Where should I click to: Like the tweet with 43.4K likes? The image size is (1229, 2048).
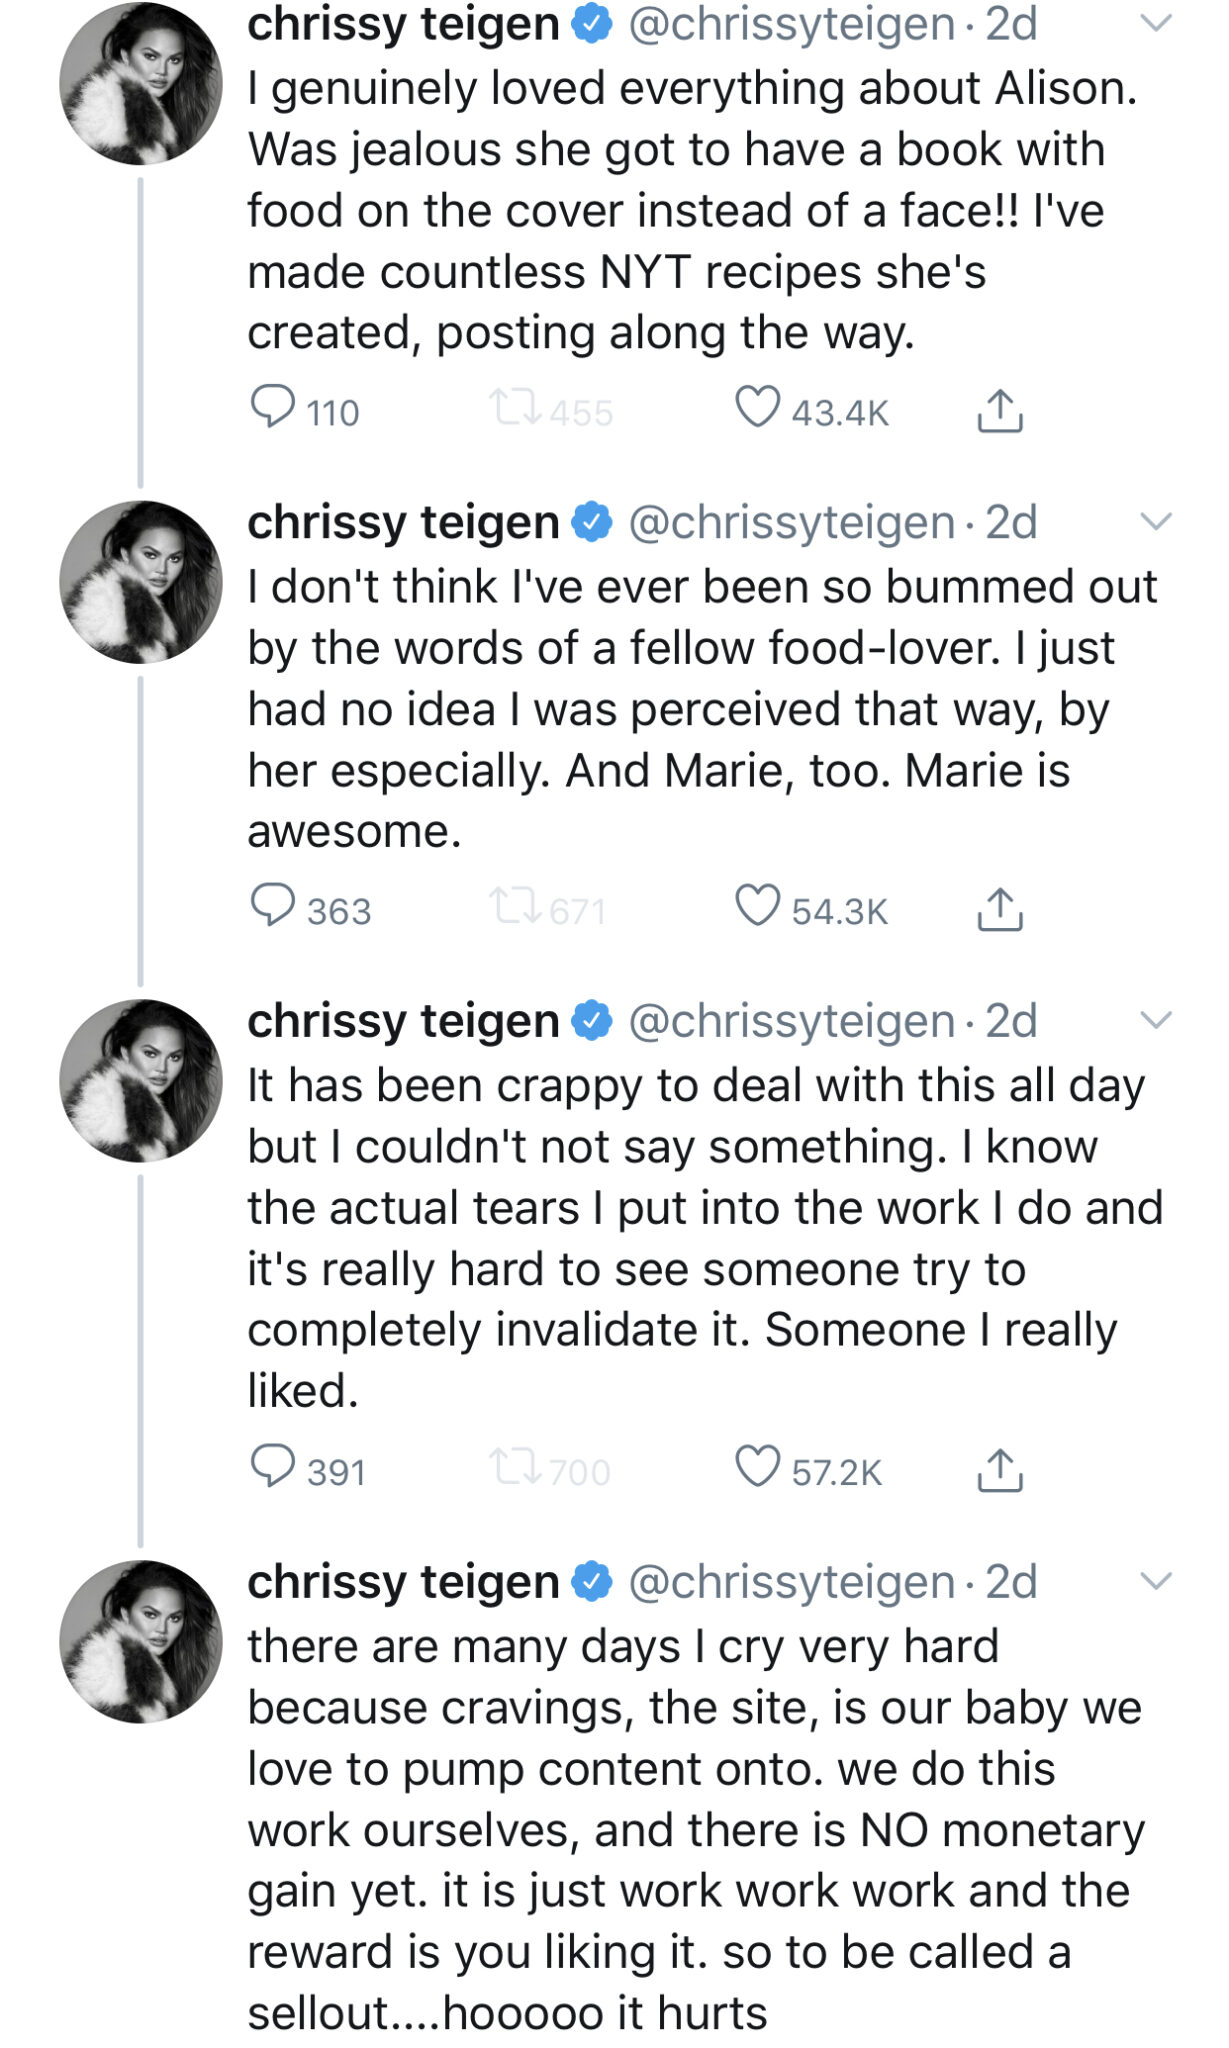757,407
